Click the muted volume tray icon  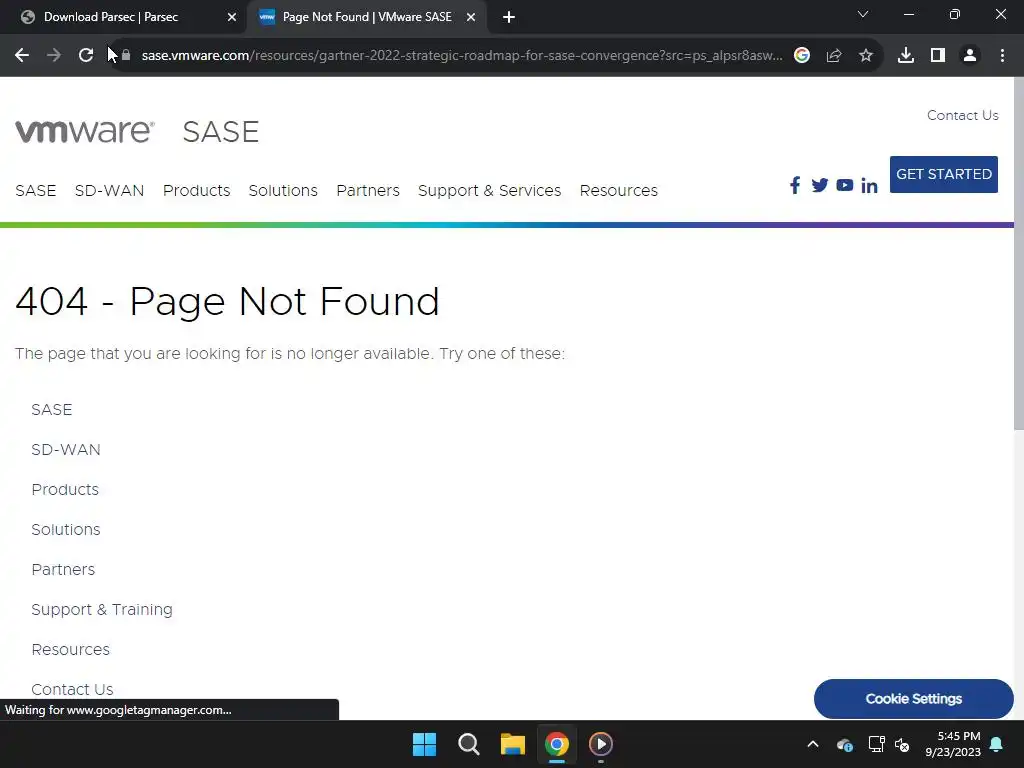tap(902, 744)
